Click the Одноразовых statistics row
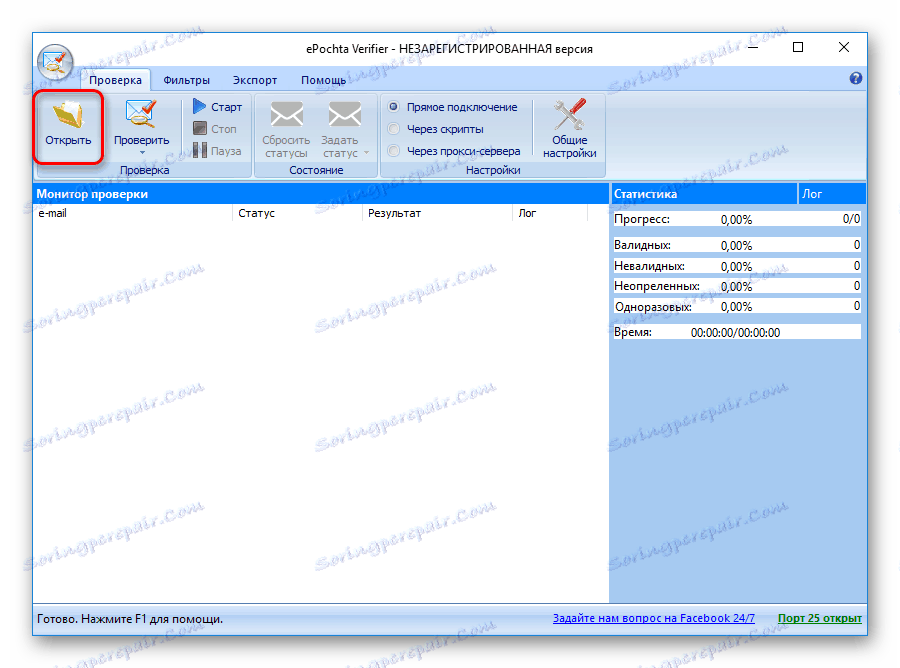Image resolution: width=900 pixels, height=668 pixels. click(x=737, y=306)
